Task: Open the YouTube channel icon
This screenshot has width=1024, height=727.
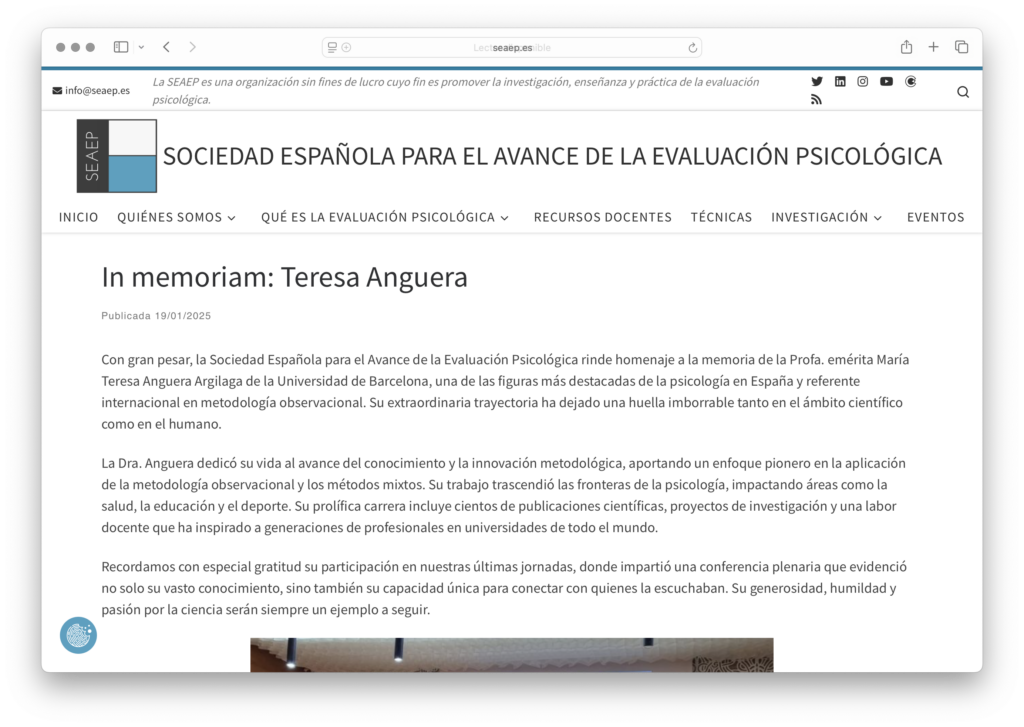Action: point(886,82)
